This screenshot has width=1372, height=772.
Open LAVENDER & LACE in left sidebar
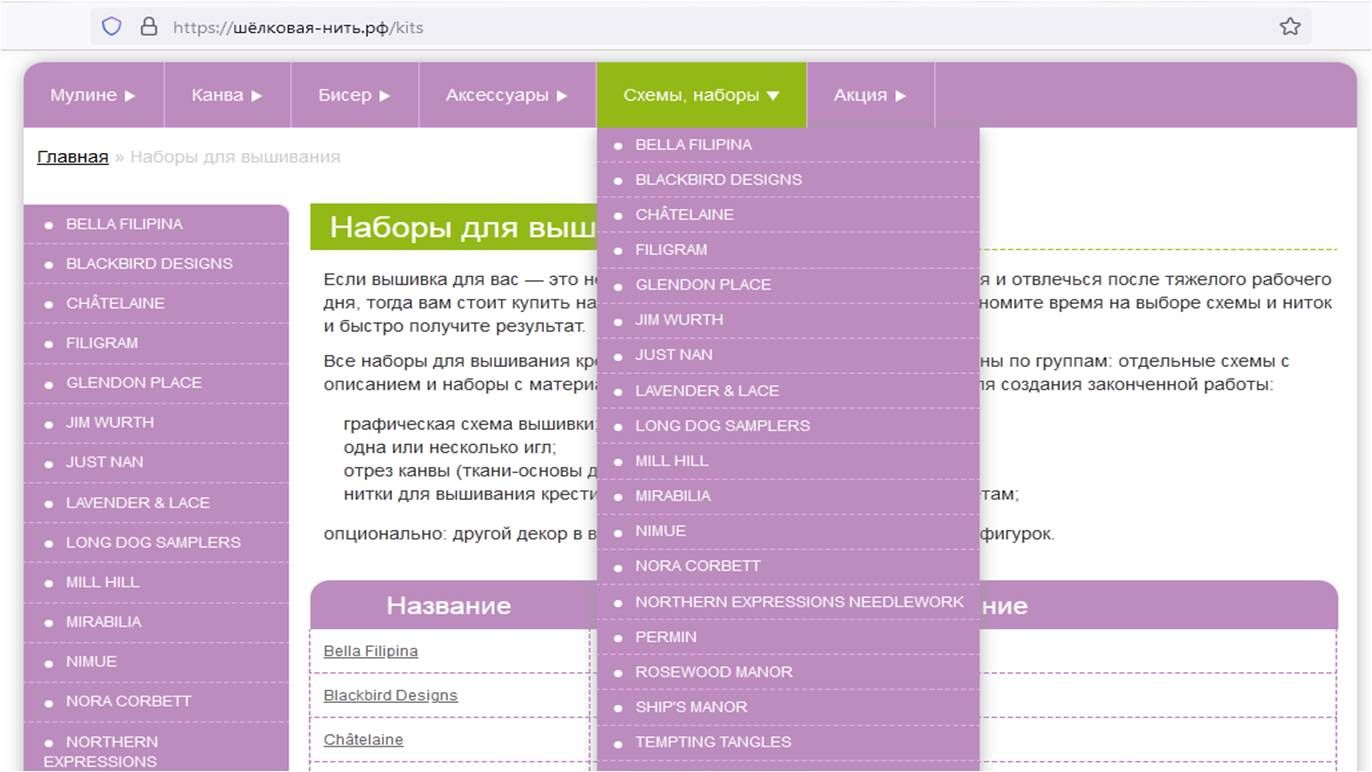tap(138, 503)
